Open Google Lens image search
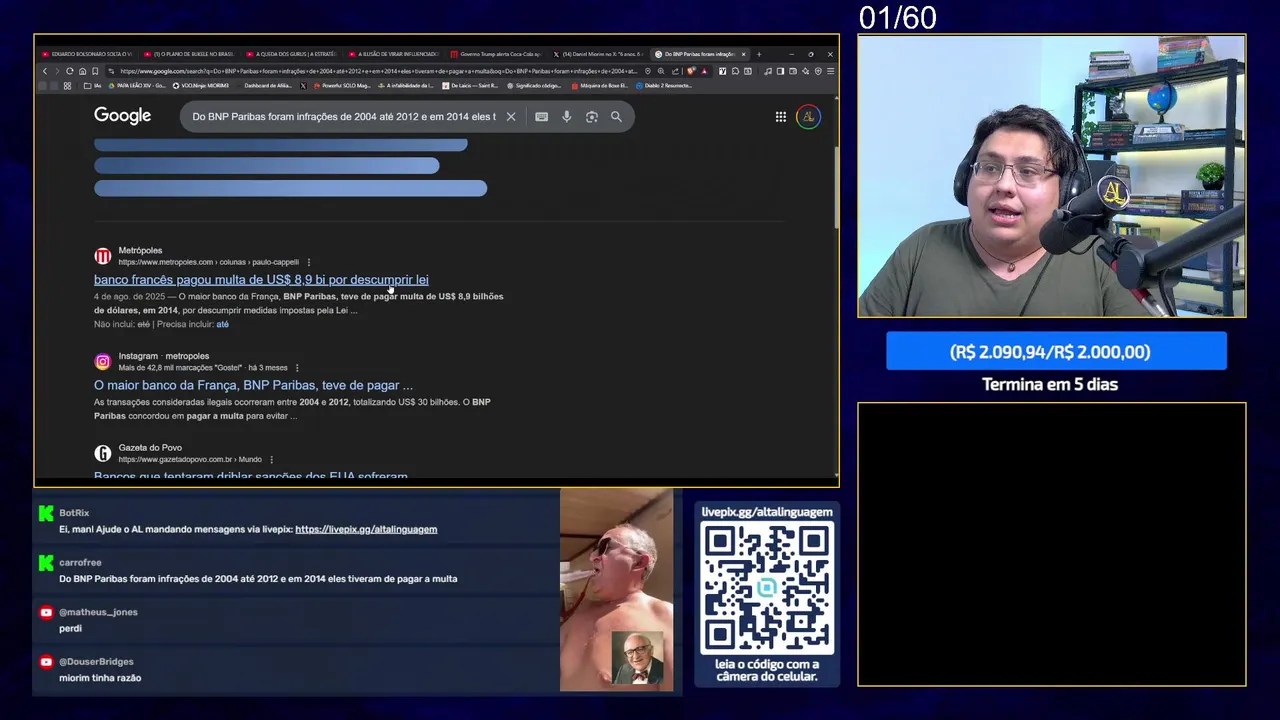The width and height of the screenshot is (1280, 720). click(x=592, y=117)
